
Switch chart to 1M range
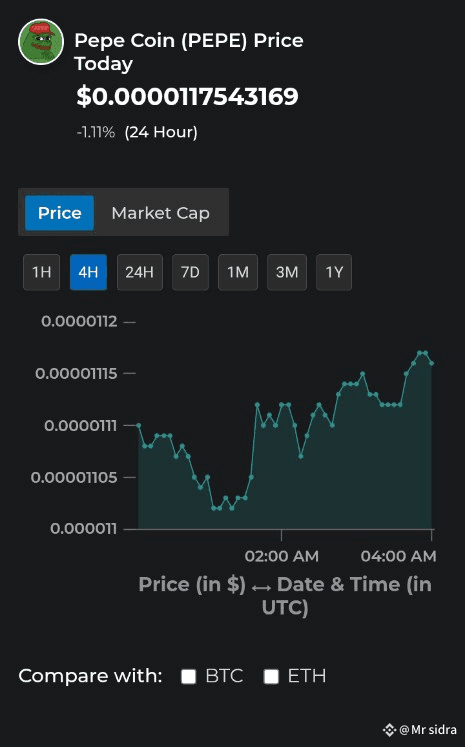(x=238, y=272)
